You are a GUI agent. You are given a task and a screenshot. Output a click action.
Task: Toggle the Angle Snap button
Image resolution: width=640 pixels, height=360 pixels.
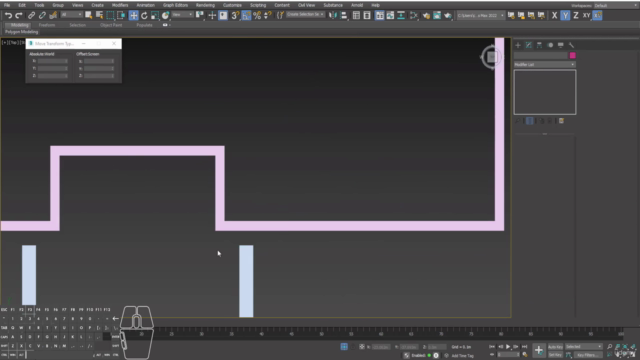click(x=246, y=16)
